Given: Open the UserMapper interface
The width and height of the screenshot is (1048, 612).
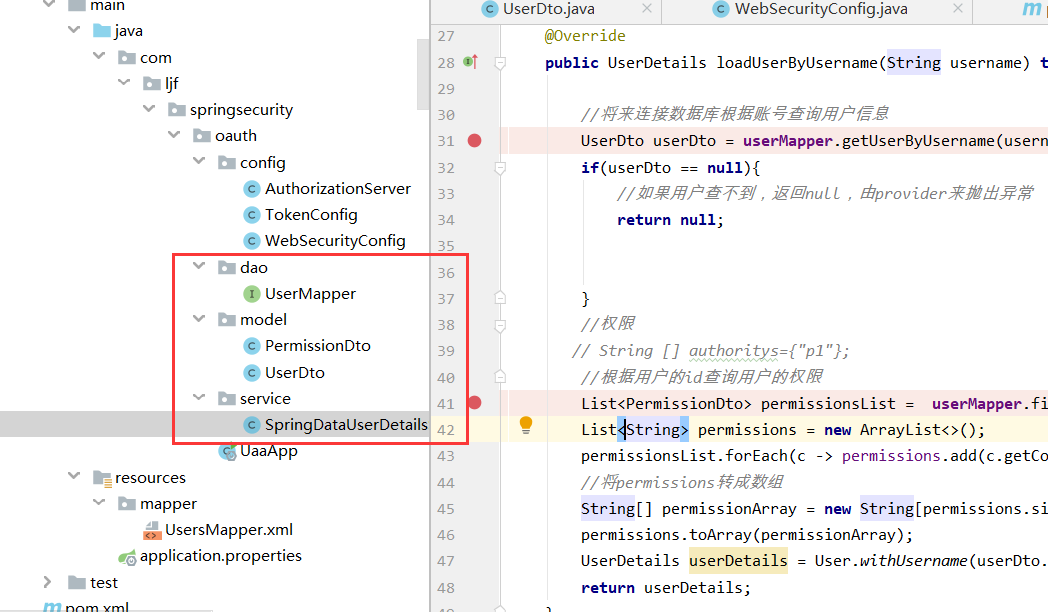Looking at the screenshot, I should click(x=310, y=294).
